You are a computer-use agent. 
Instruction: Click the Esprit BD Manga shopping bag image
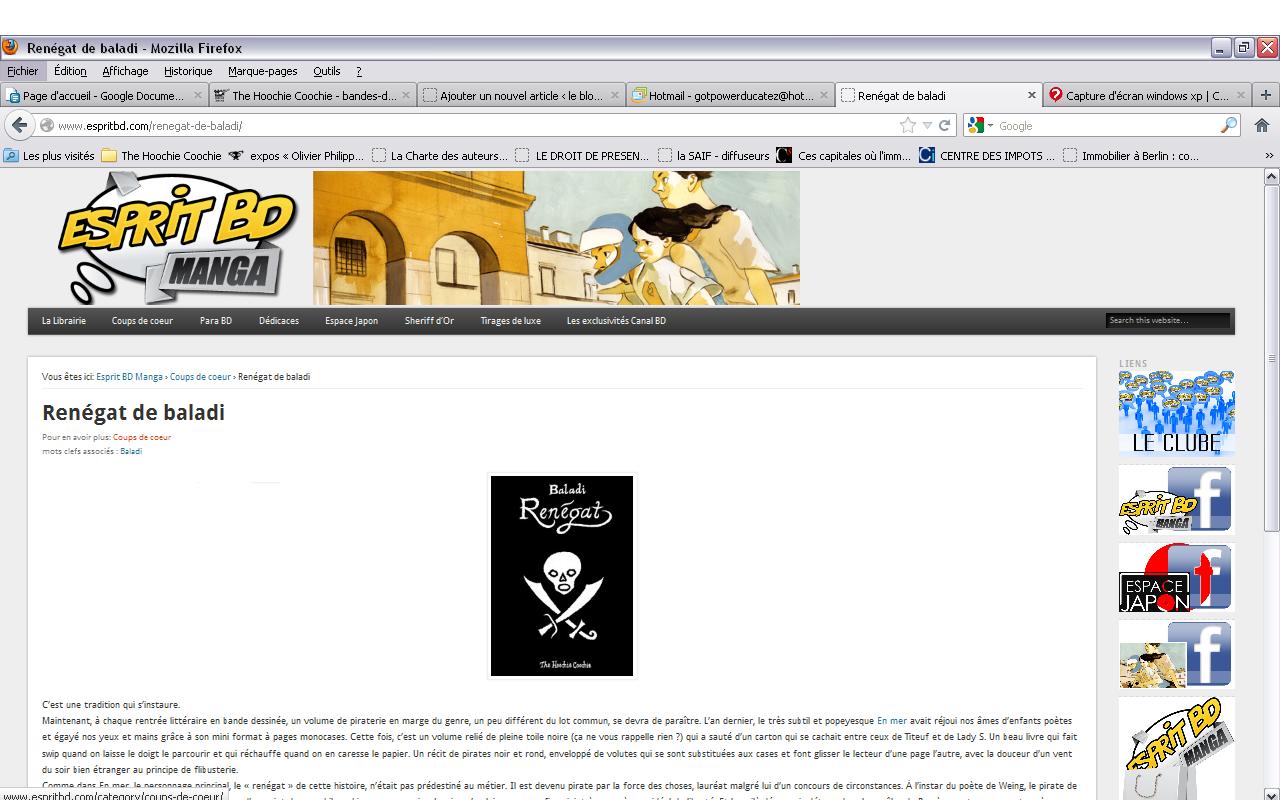pyautogui.click(x=1176, y=748)
